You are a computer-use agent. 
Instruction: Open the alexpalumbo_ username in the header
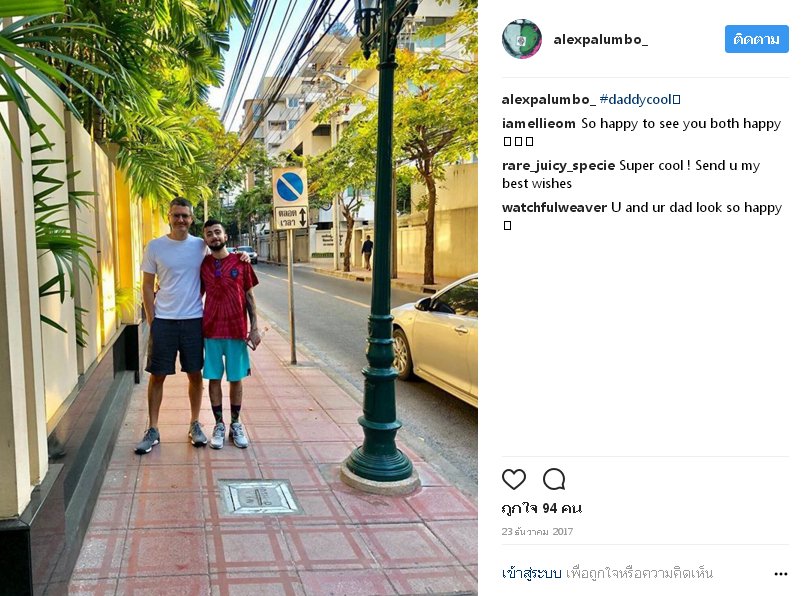(600, 39)
